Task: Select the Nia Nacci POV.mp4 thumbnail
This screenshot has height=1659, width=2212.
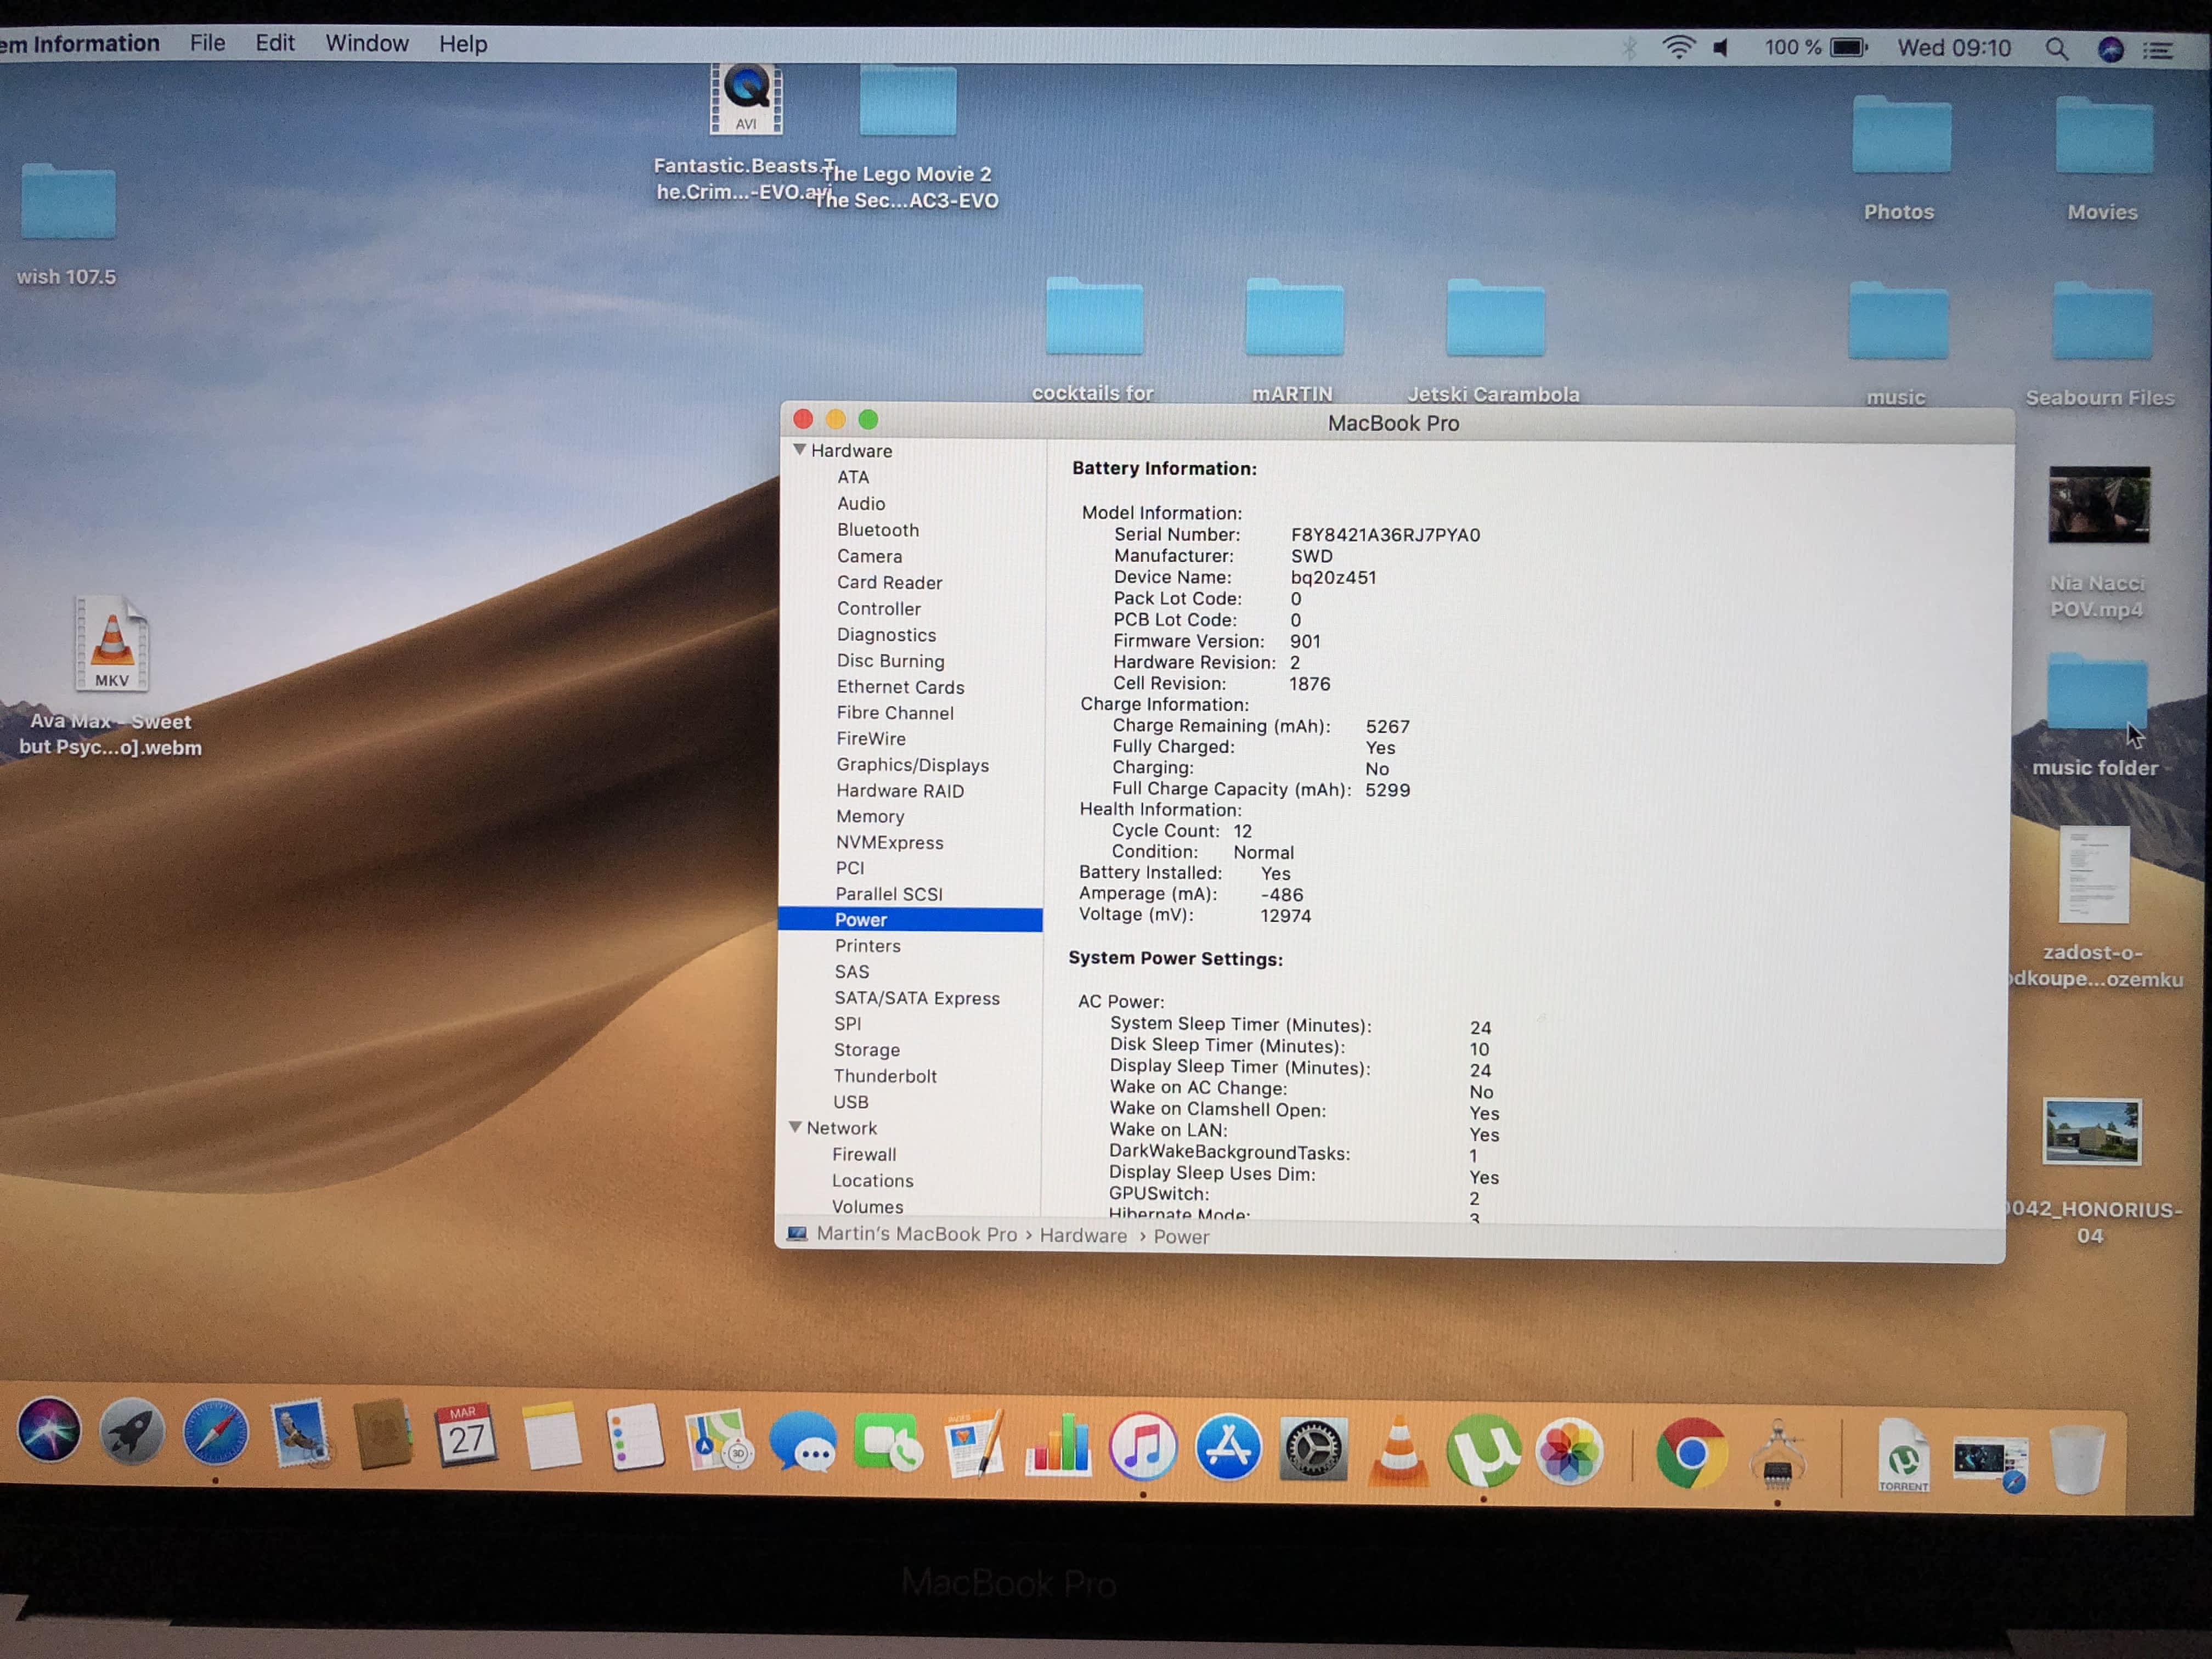Action: (x=2098, y=505)
